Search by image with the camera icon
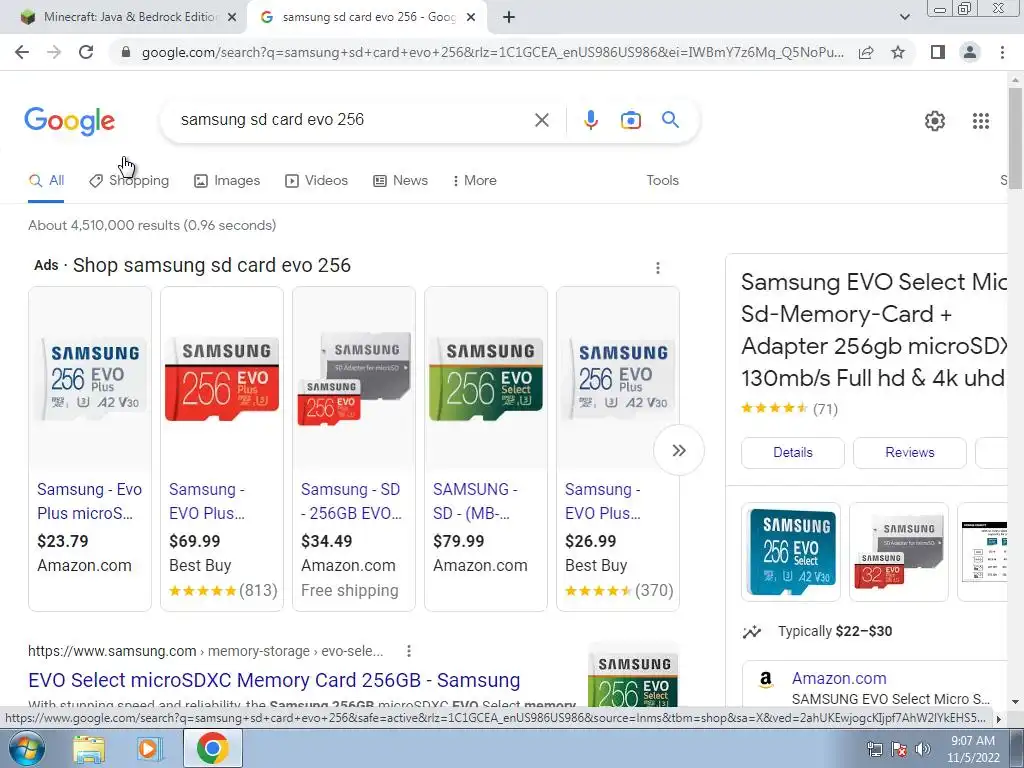This screenshot has width=1024, height=768. pos(630,120)
